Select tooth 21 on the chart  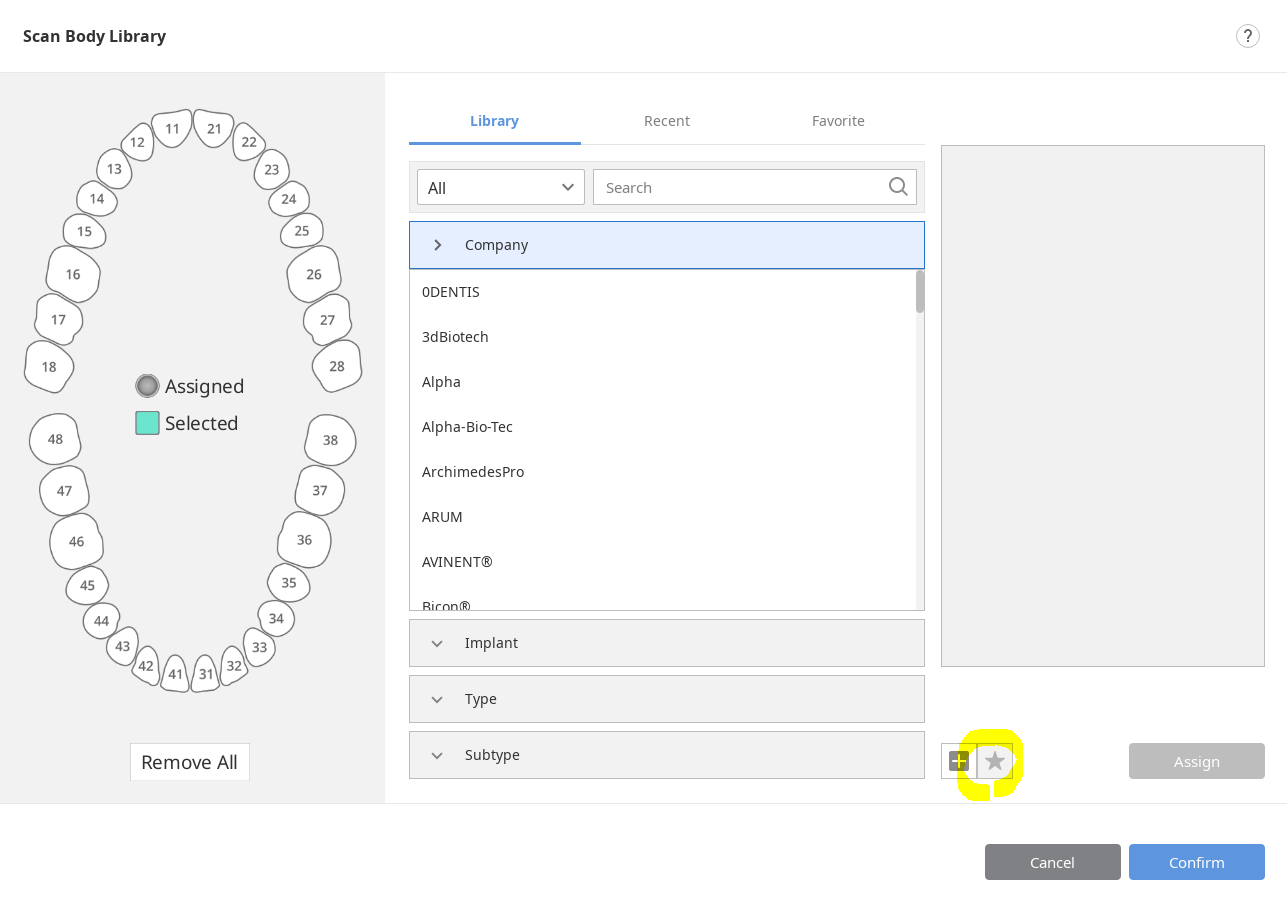pyautogui.click(x=214, y=128)
